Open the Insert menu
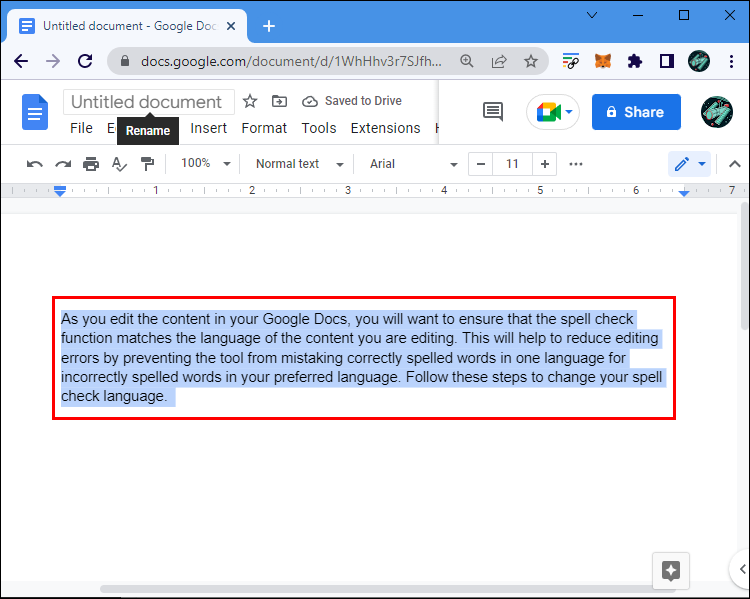 [x=209, y=128]
